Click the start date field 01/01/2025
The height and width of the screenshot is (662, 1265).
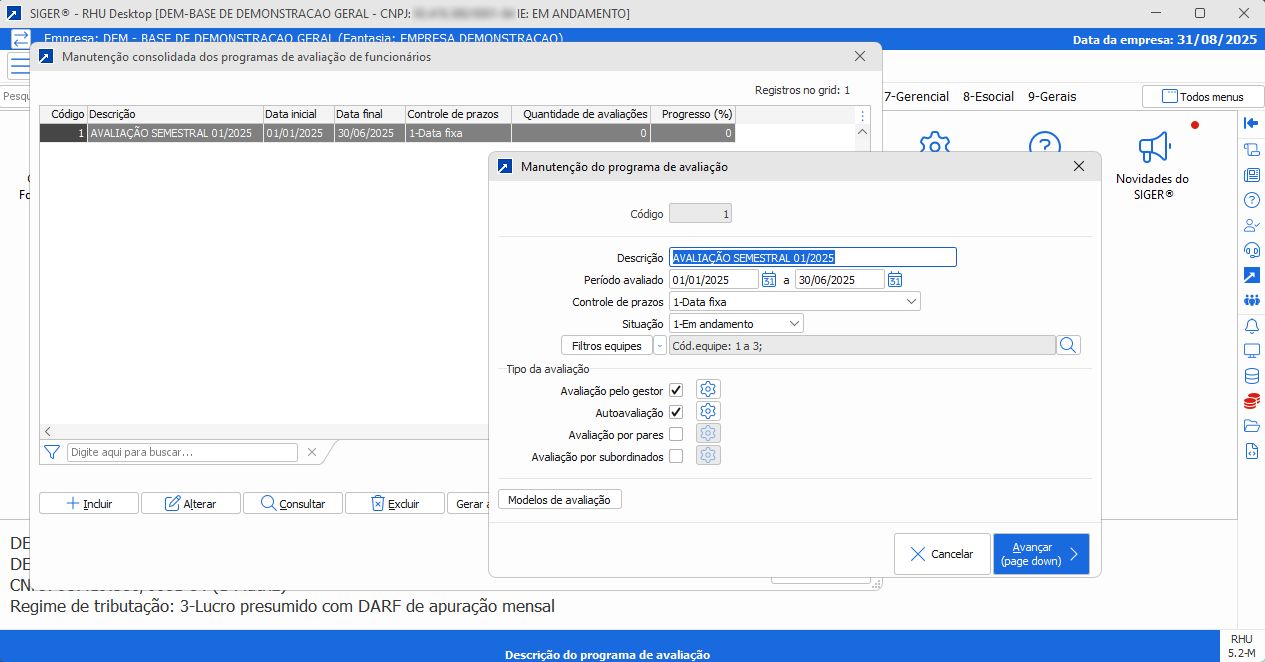point(714,280)
